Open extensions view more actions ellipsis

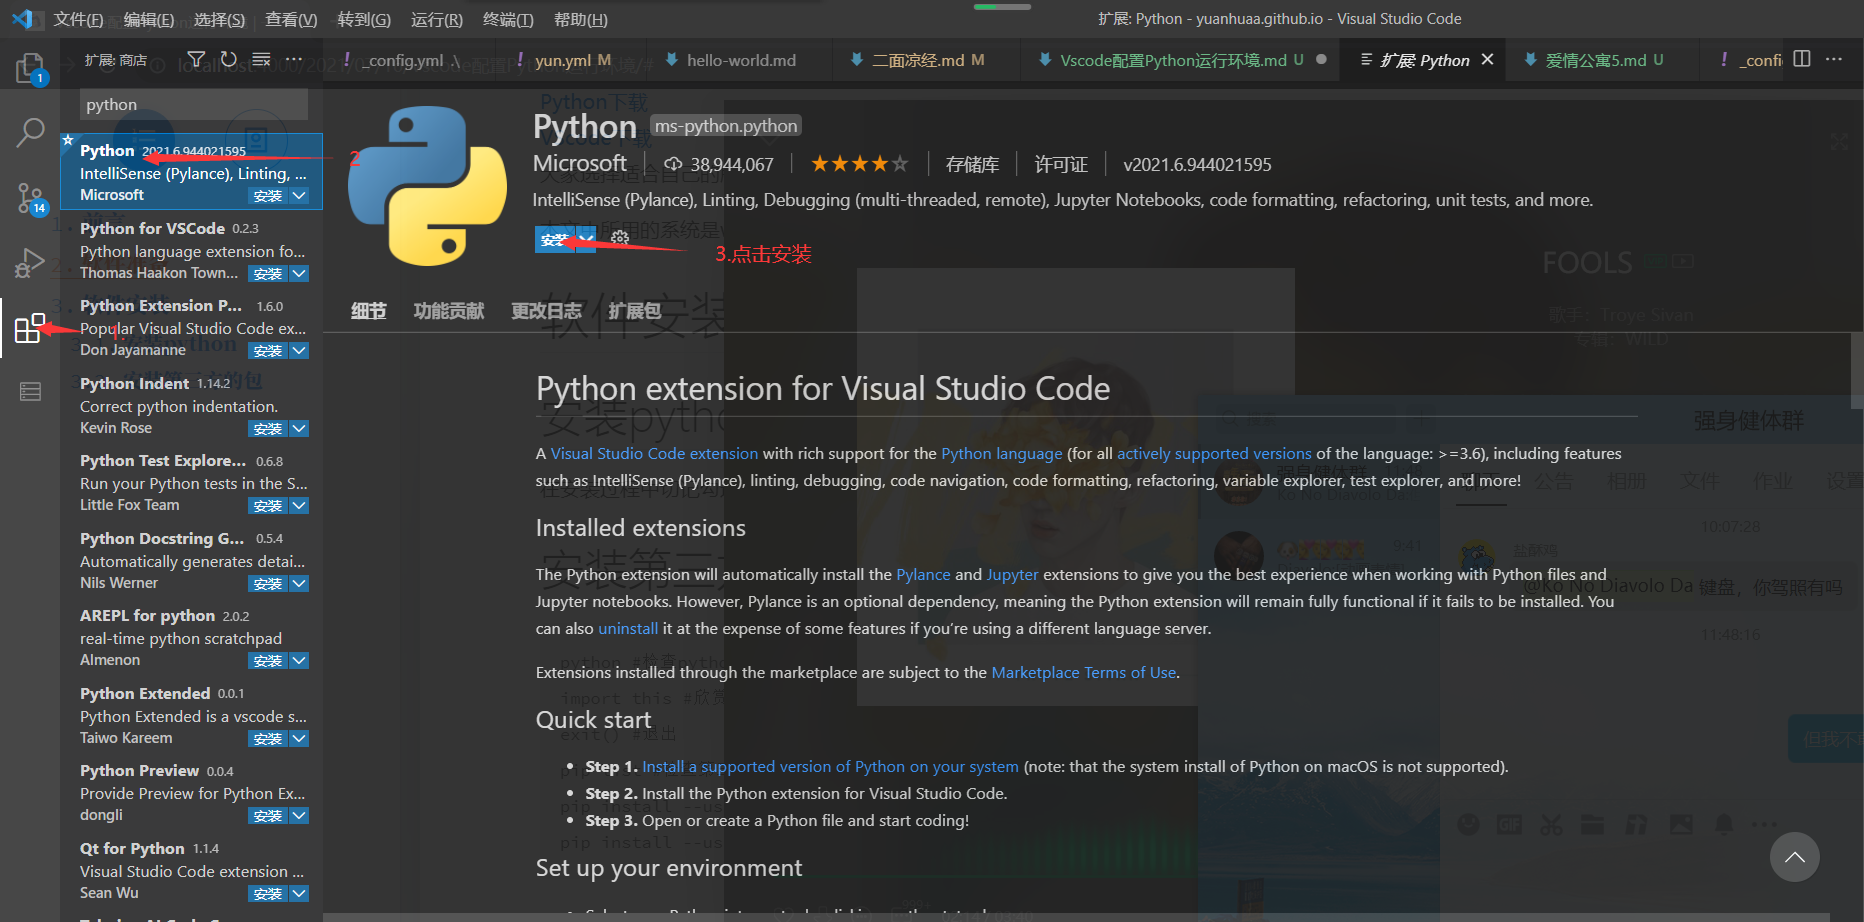coord(294,60)
